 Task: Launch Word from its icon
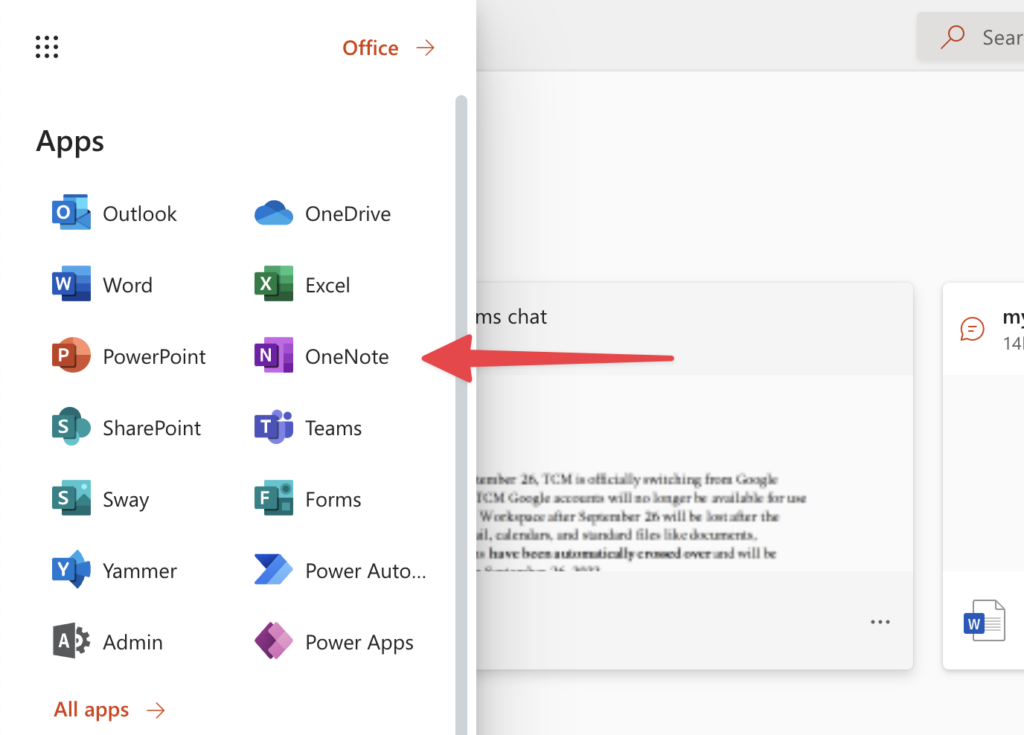point(71,284)
